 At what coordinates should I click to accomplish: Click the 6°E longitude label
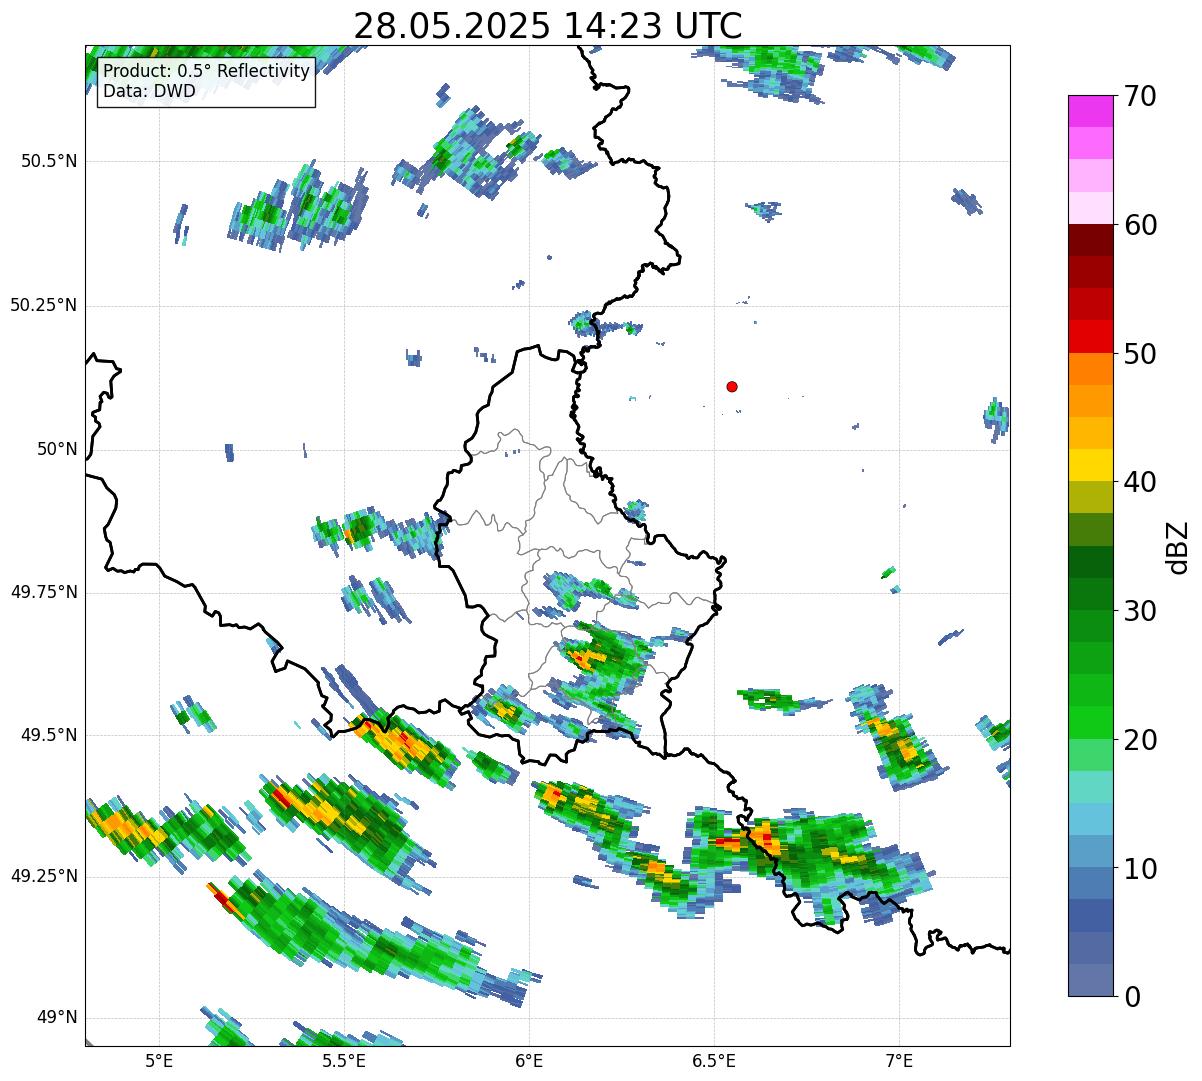(x=529, y=1060)
